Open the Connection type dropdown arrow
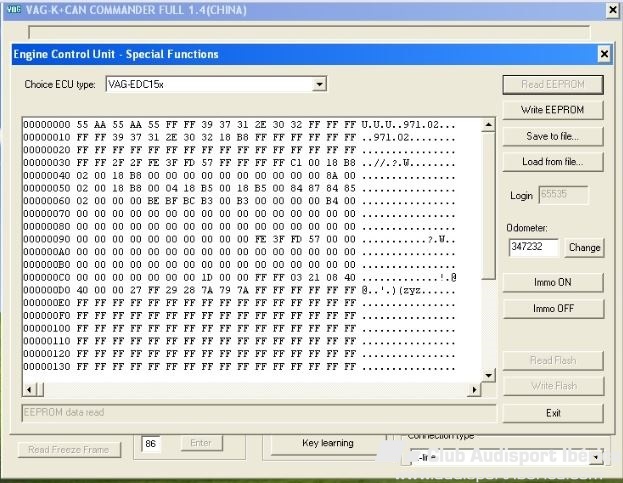Image resolution: width=623 pixels, height=483 pixels. tap(596, 458)
